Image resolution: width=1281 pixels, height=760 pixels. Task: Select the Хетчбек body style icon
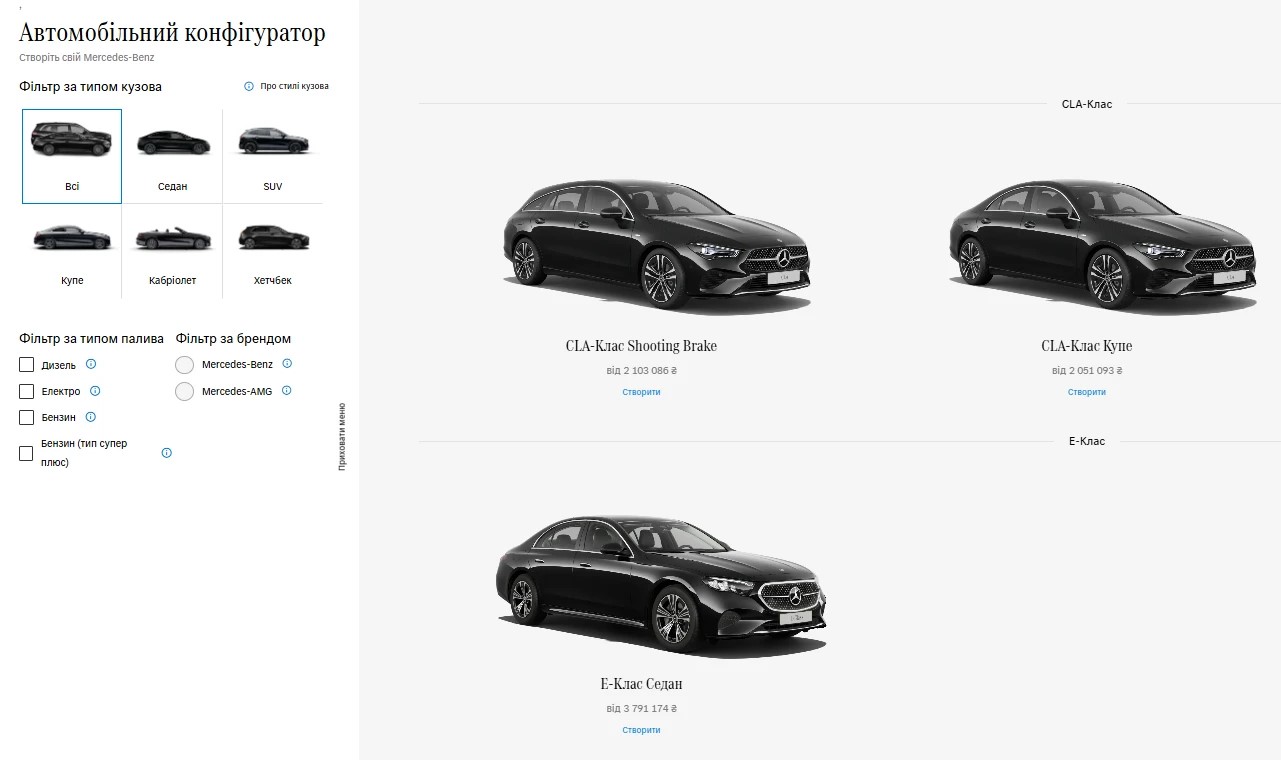click(271, 236)
